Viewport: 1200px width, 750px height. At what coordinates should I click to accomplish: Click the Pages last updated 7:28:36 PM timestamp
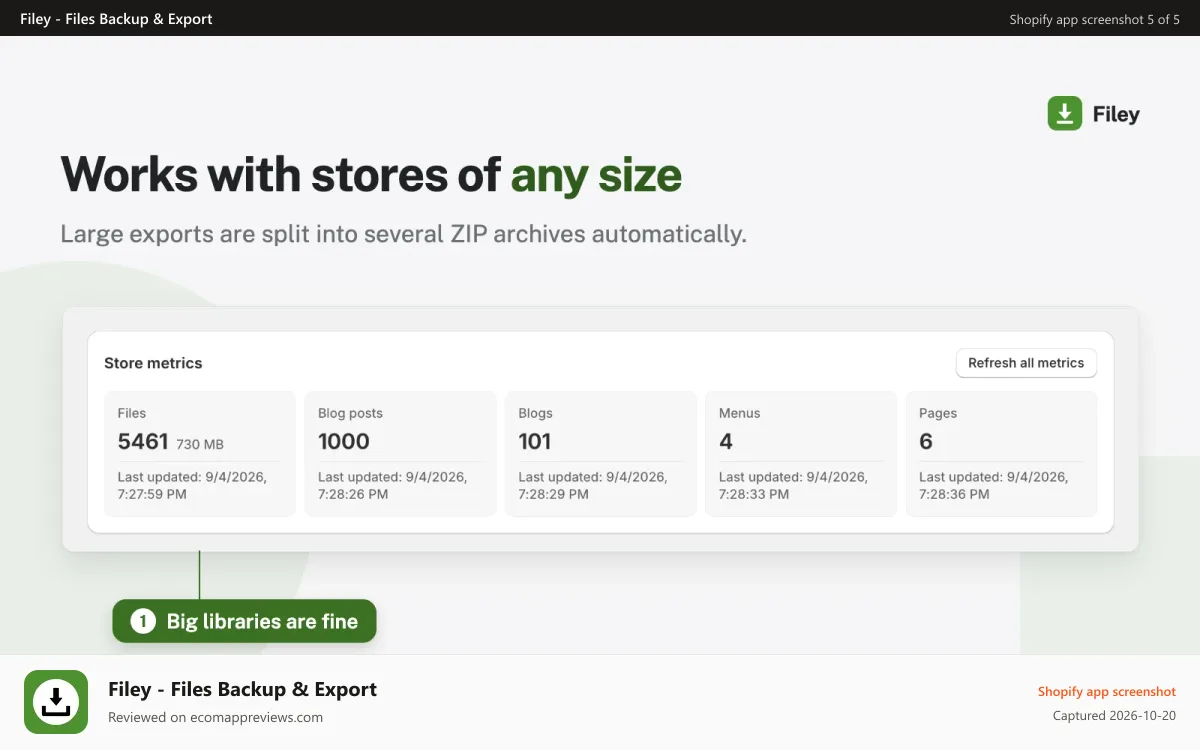click(993, 485)
